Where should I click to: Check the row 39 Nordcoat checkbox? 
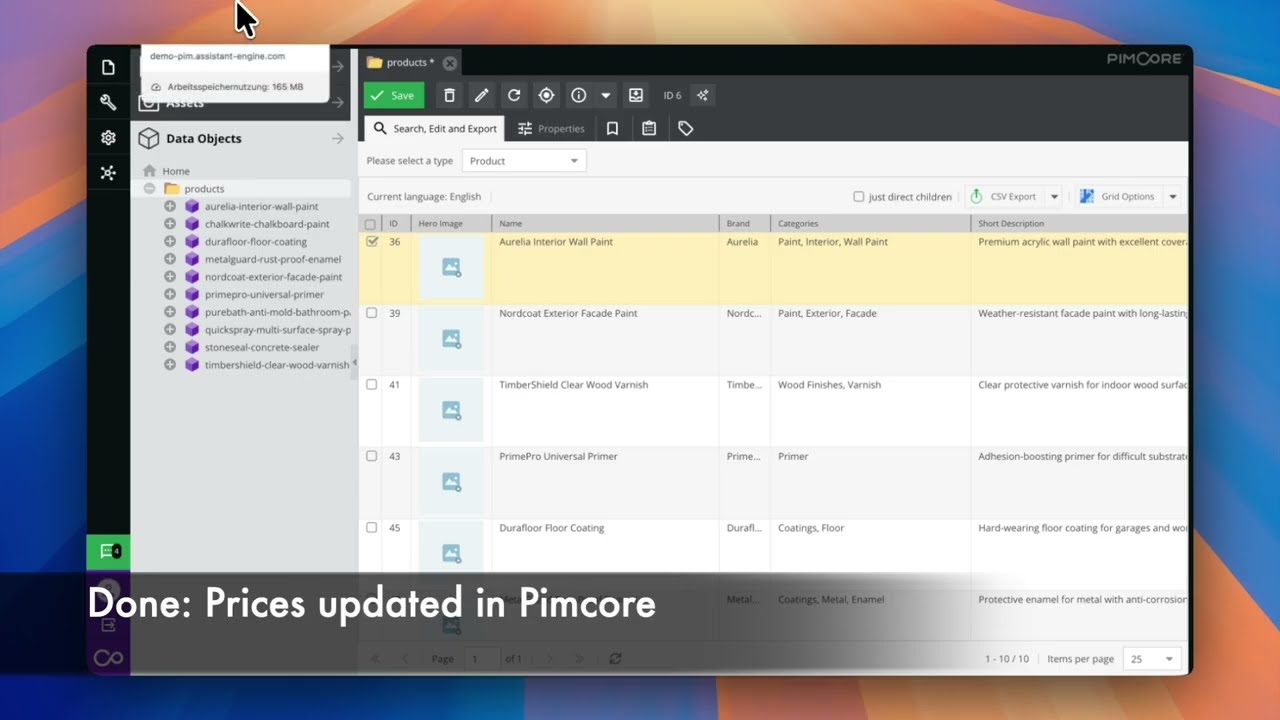pos(372,313)
